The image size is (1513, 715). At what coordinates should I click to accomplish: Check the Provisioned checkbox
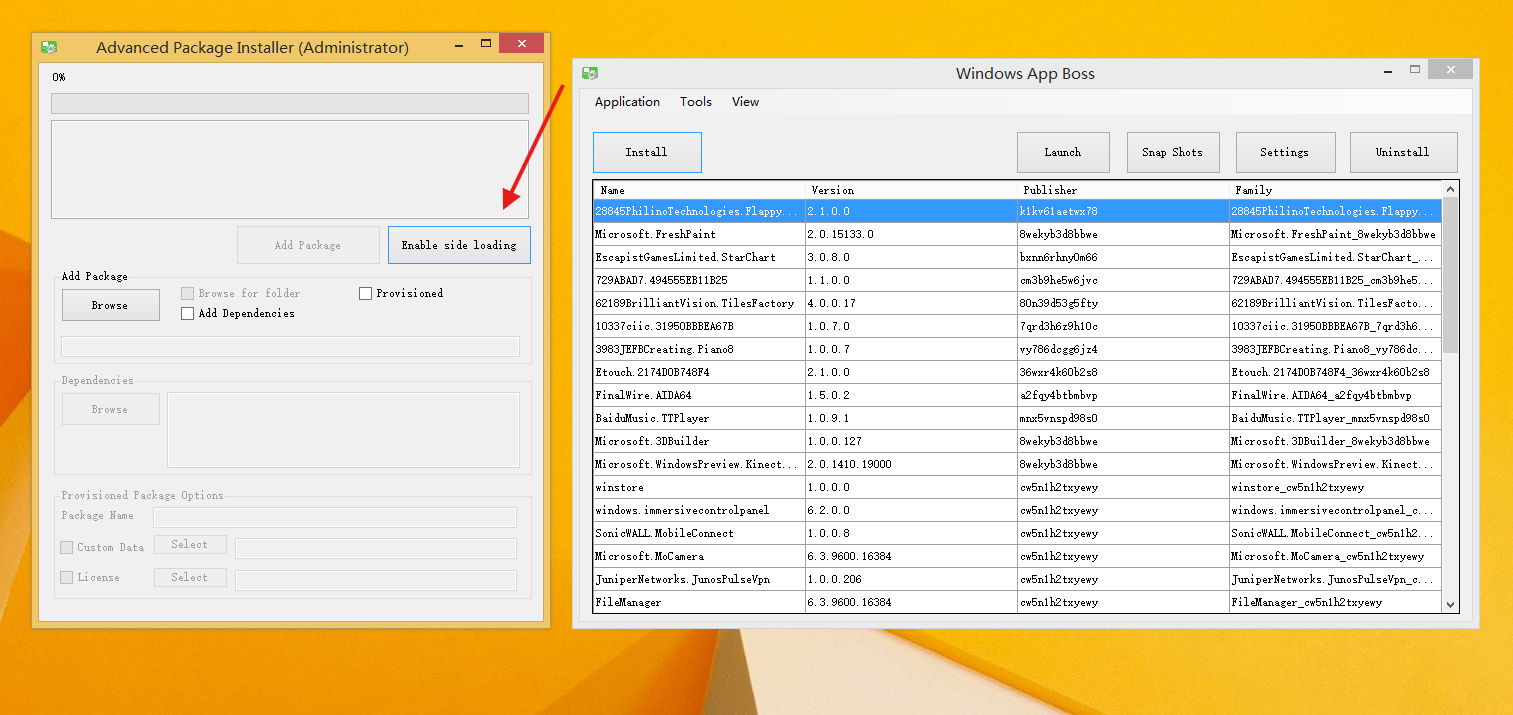pyautogui.click(x=366, y=293)
